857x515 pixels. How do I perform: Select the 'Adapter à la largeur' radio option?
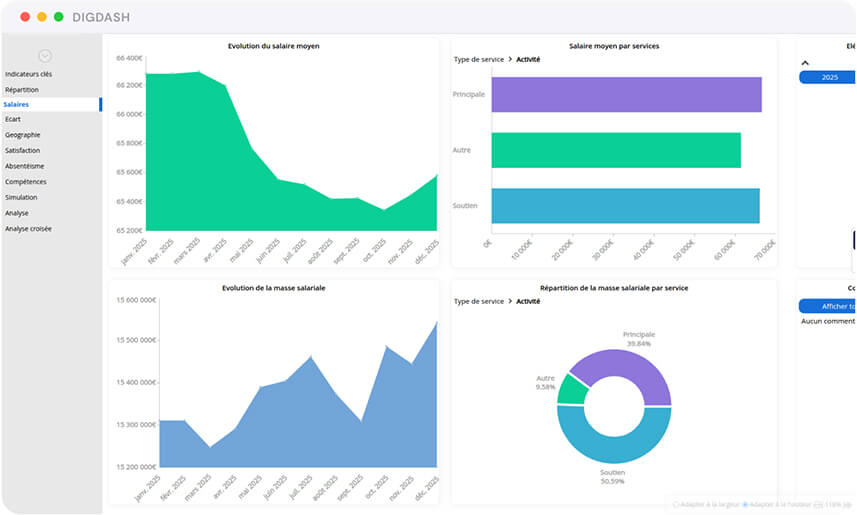point(676,505)
